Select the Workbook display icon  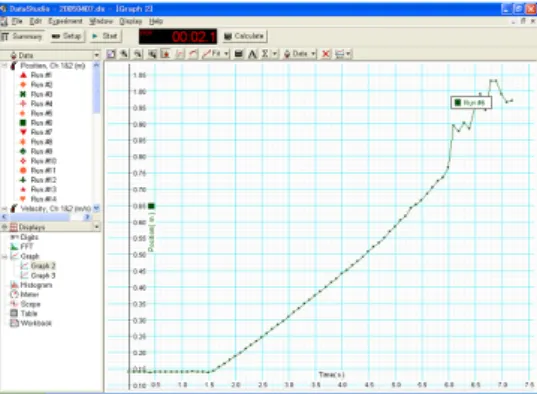(14, 323)
